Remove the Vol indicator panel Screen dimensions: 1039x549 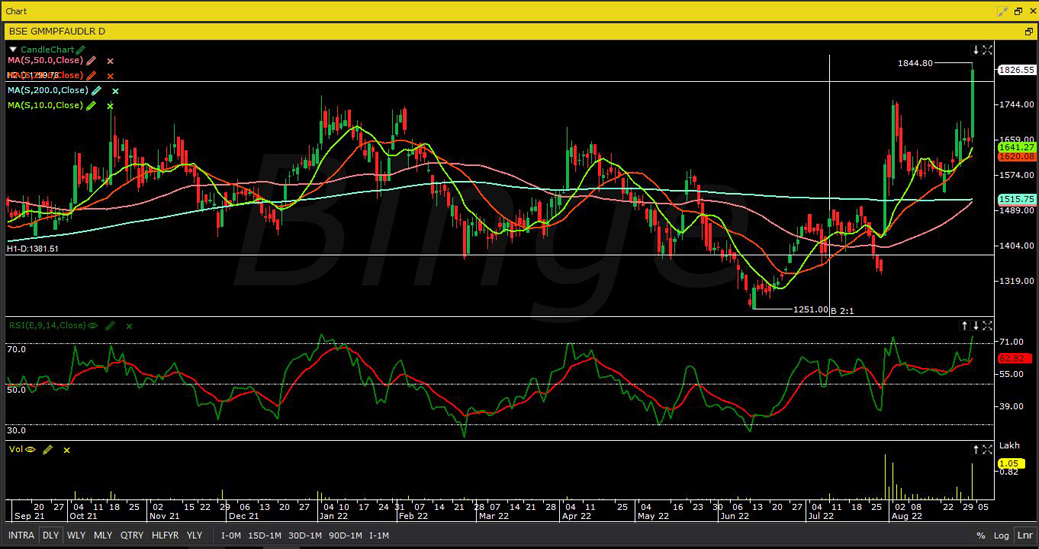pos(66,450)
